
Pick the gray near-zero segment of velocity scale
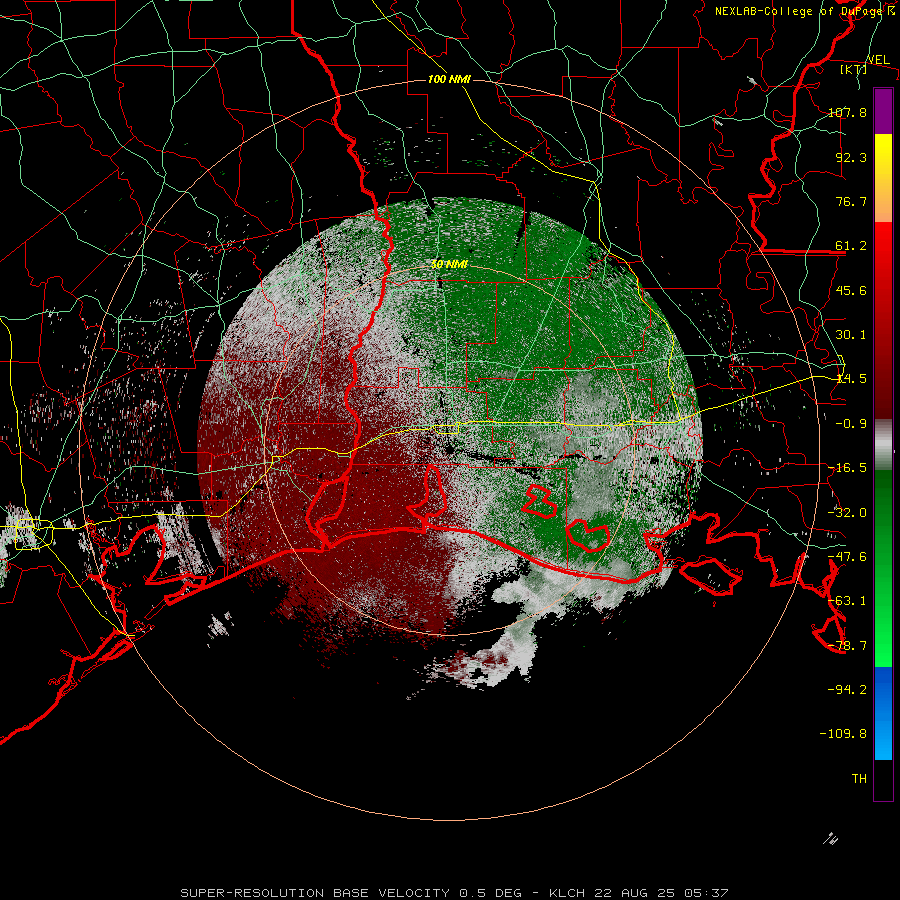point(883,445)
